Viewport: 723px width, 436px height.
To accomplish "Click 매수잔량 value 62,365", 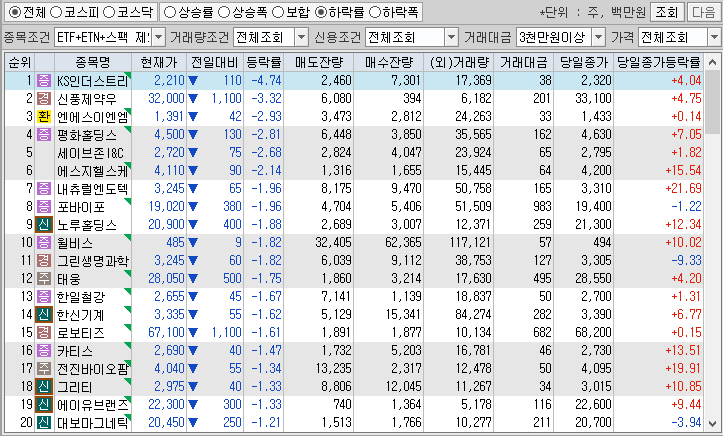I will click(x=403, y=242).
